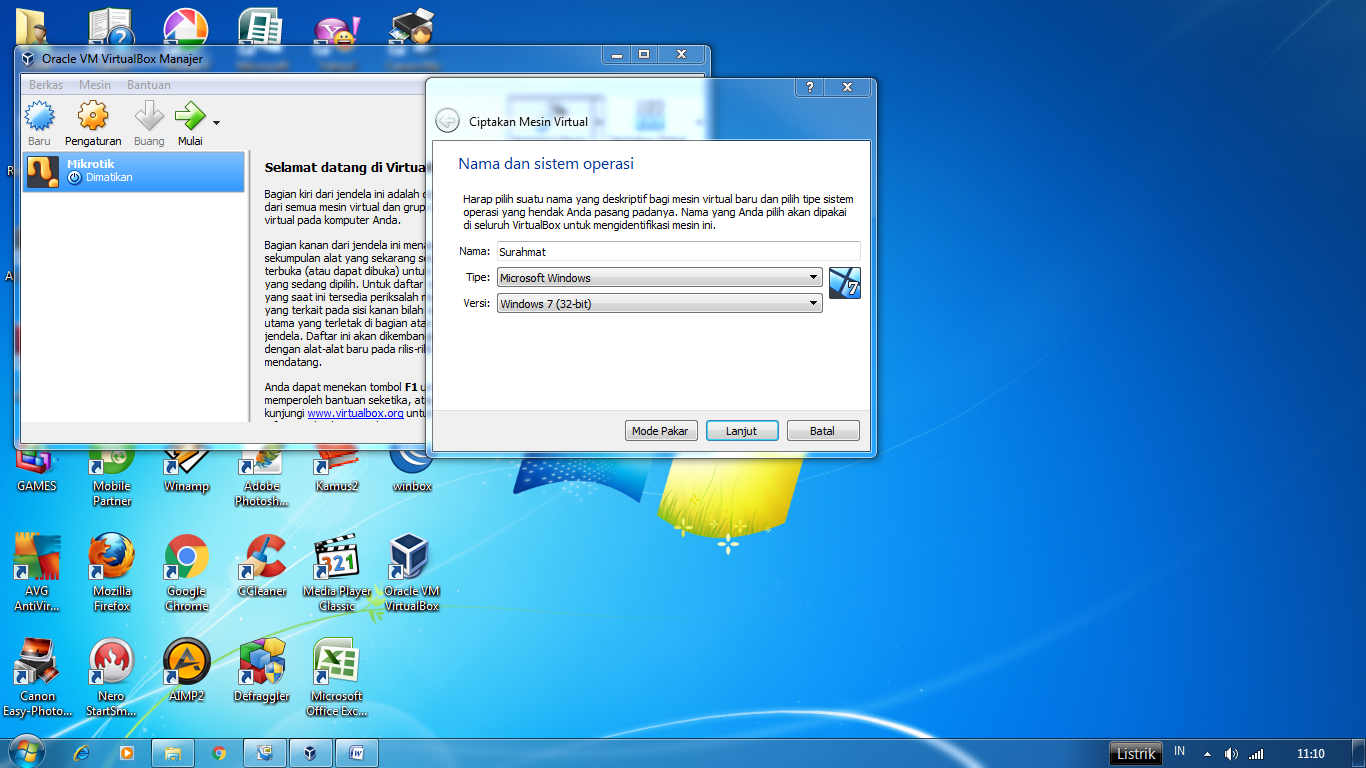Click the Windows Start button
The height and width of the screenshot is (768, 1366).
point(25,752)
